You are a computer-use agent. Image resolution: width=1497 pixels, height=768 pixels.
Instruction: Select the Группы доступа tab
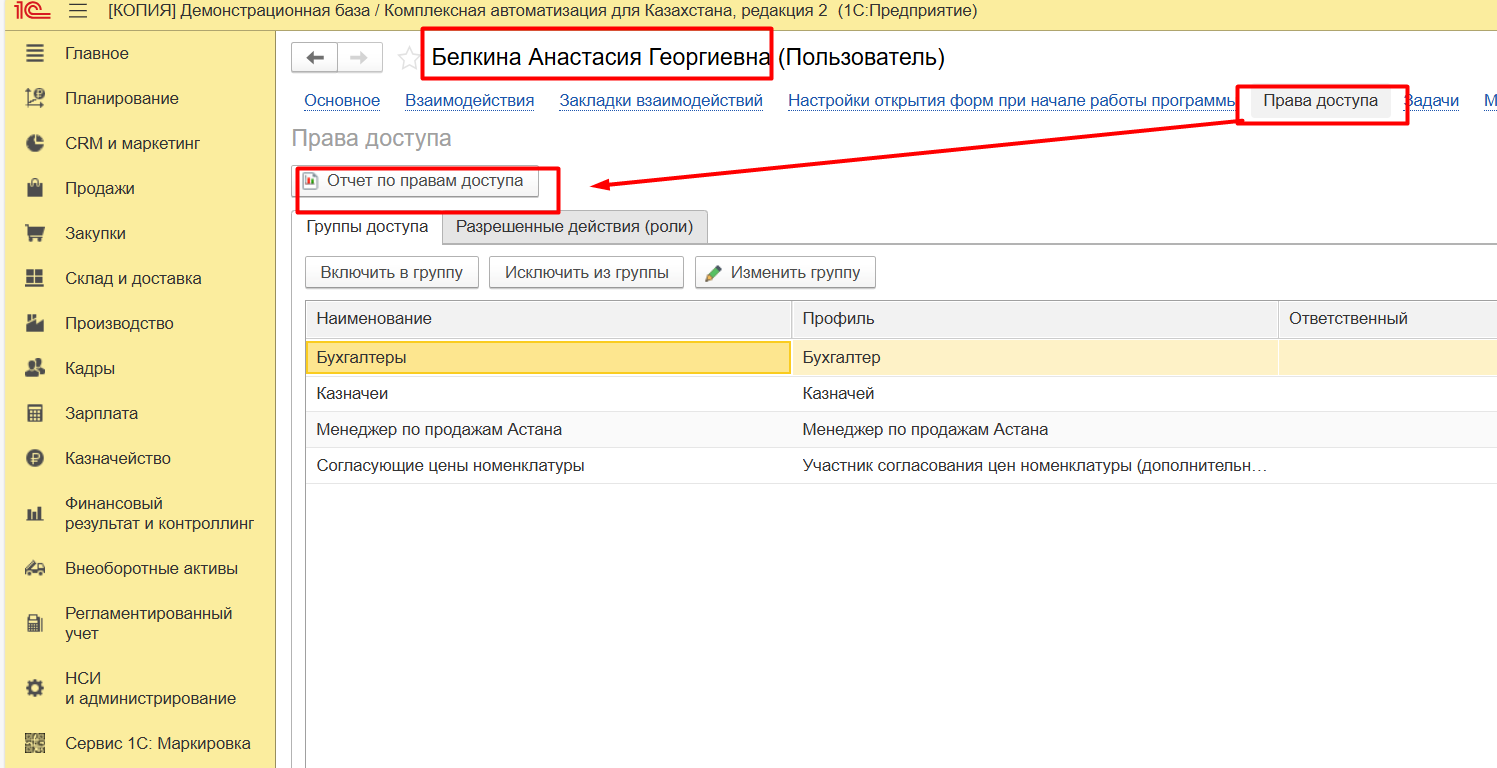367,226
